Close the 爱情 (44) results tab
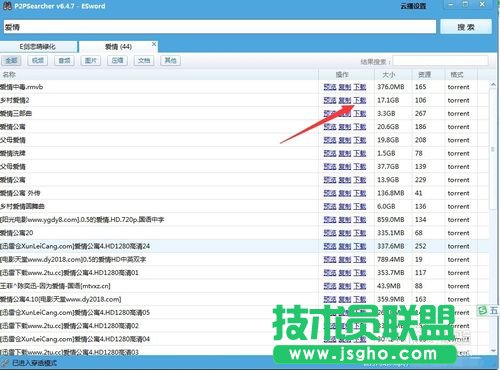Image resolution: width=500 pixels, height=370 pixels. tap(154, 44)
